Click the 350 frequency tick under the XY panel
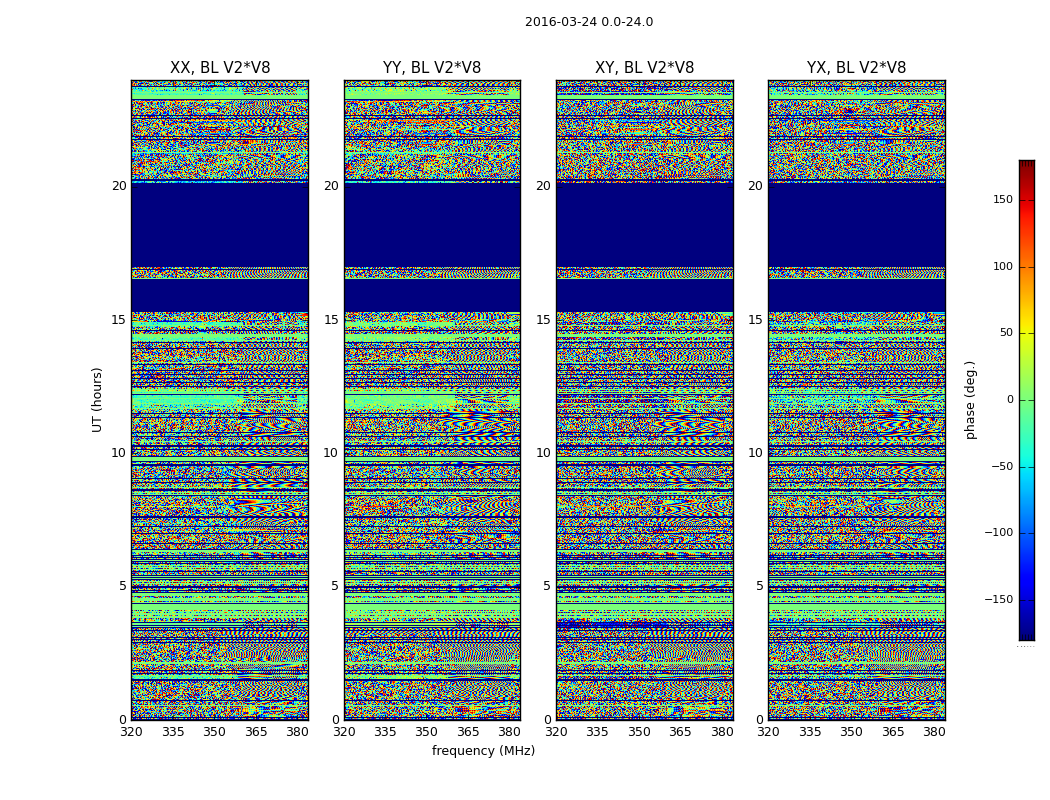Viewport: 1050px width, 800px height. (640, 732)
